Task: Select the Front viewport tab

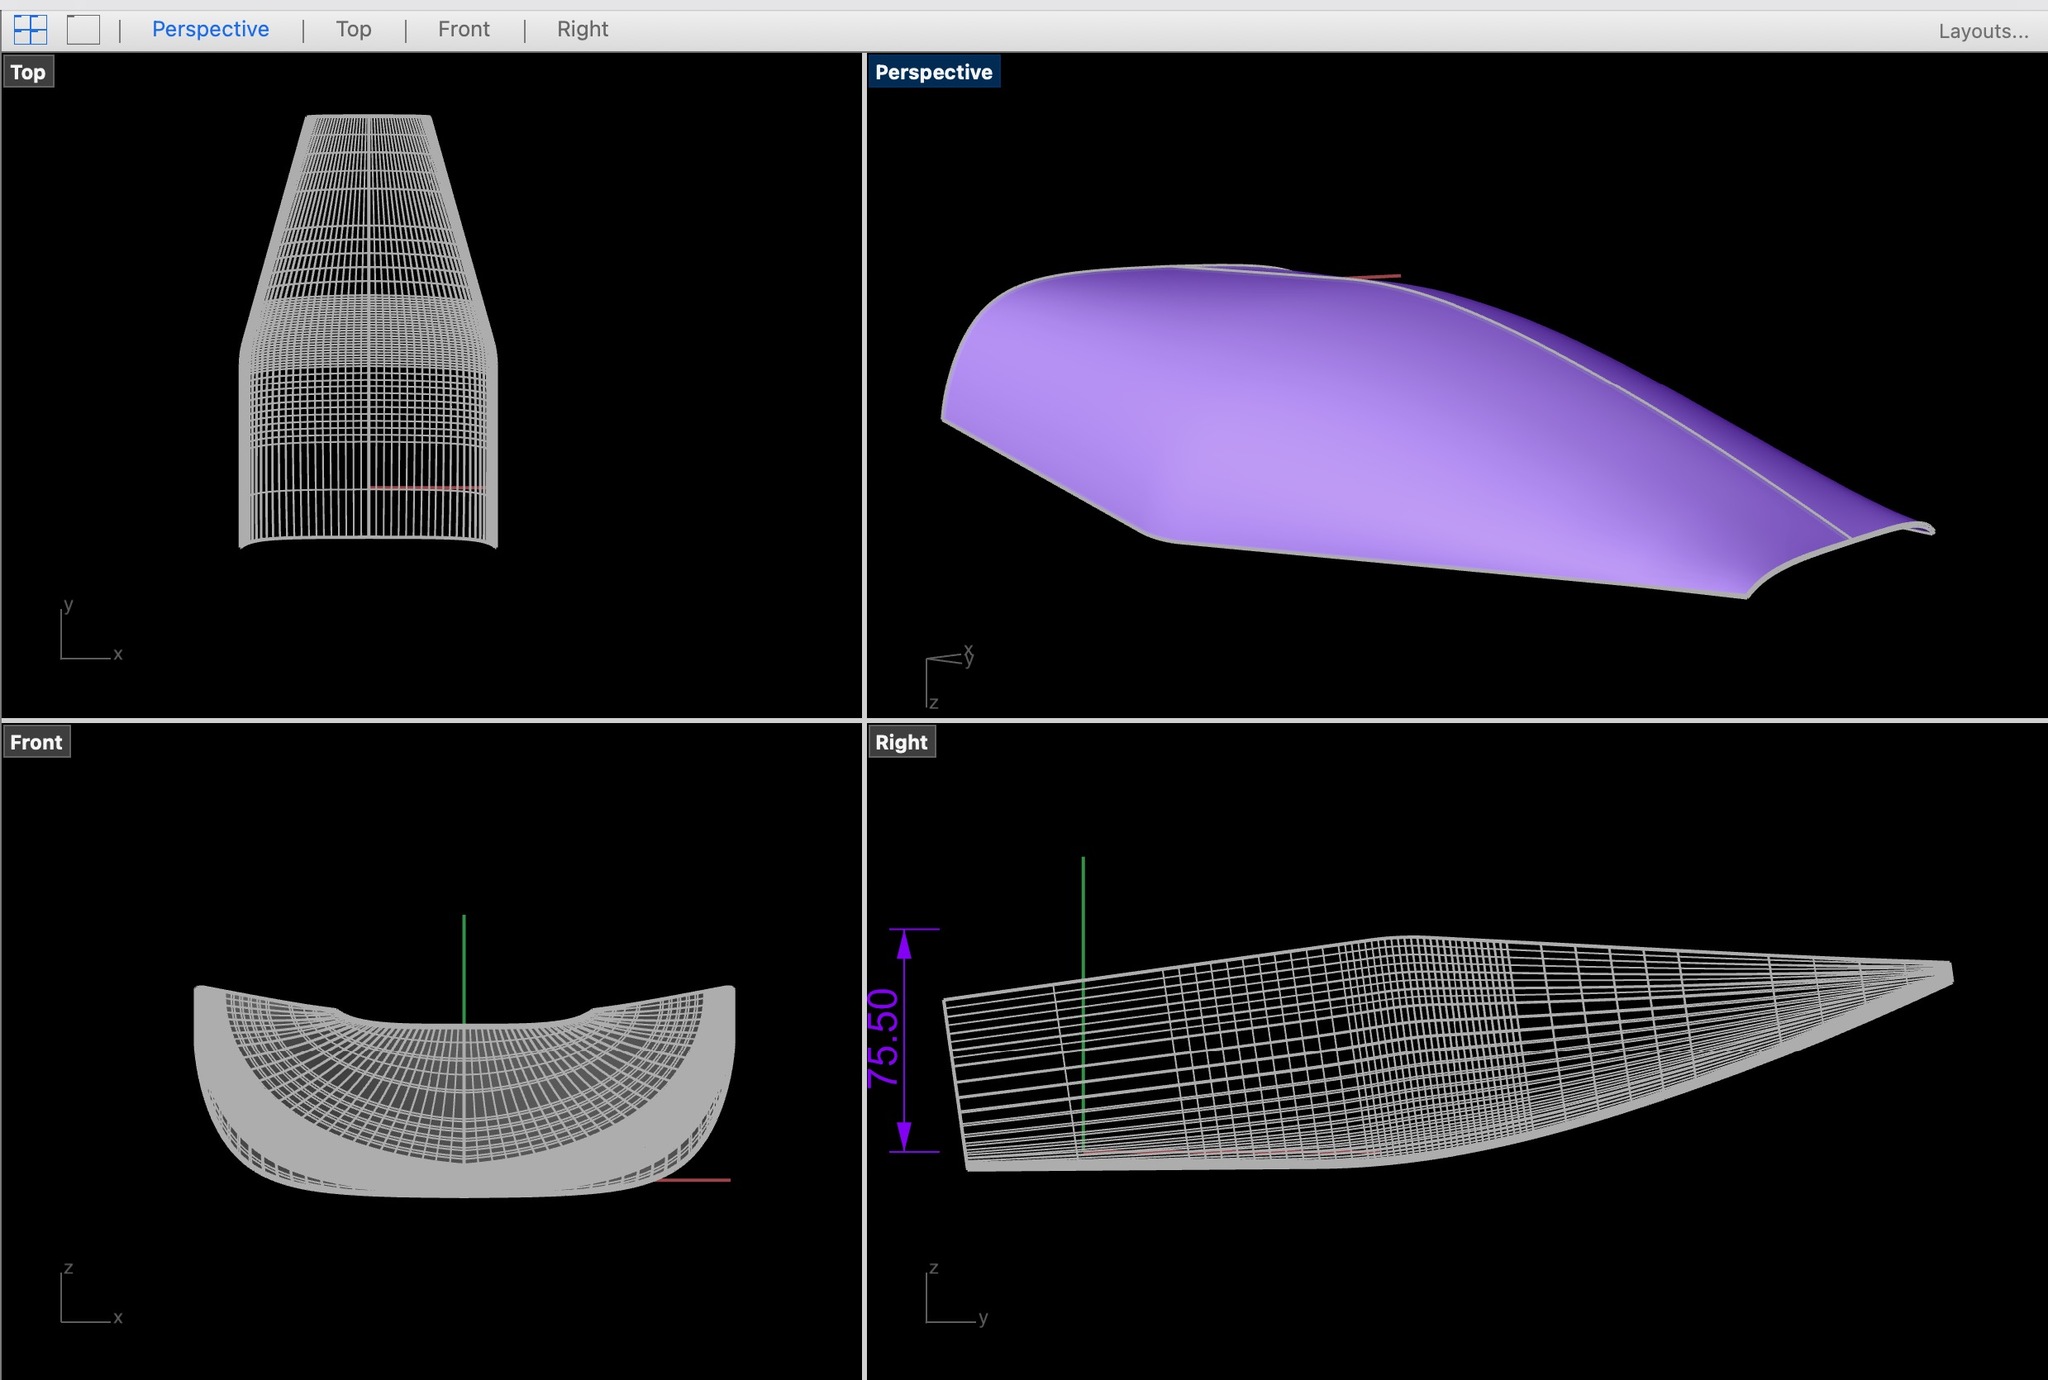Action: click(x=463, y=29)
